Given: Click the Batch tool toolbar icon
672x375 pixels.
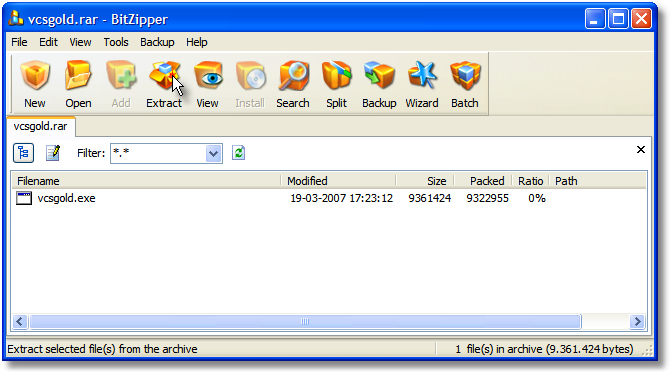Looking at the screenshot, I should (x=465, y=76).
